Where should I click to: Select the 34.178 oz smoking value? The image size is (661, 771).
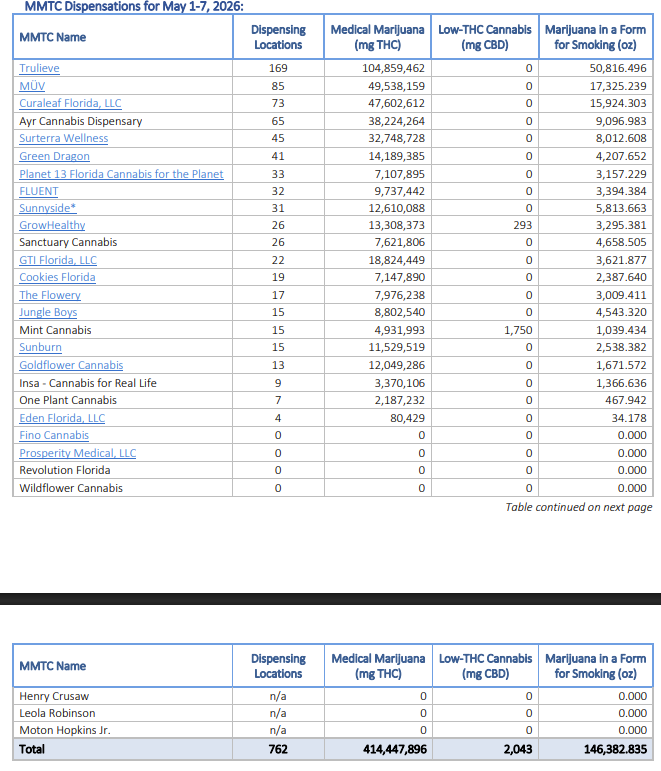[x=629, y=418]
